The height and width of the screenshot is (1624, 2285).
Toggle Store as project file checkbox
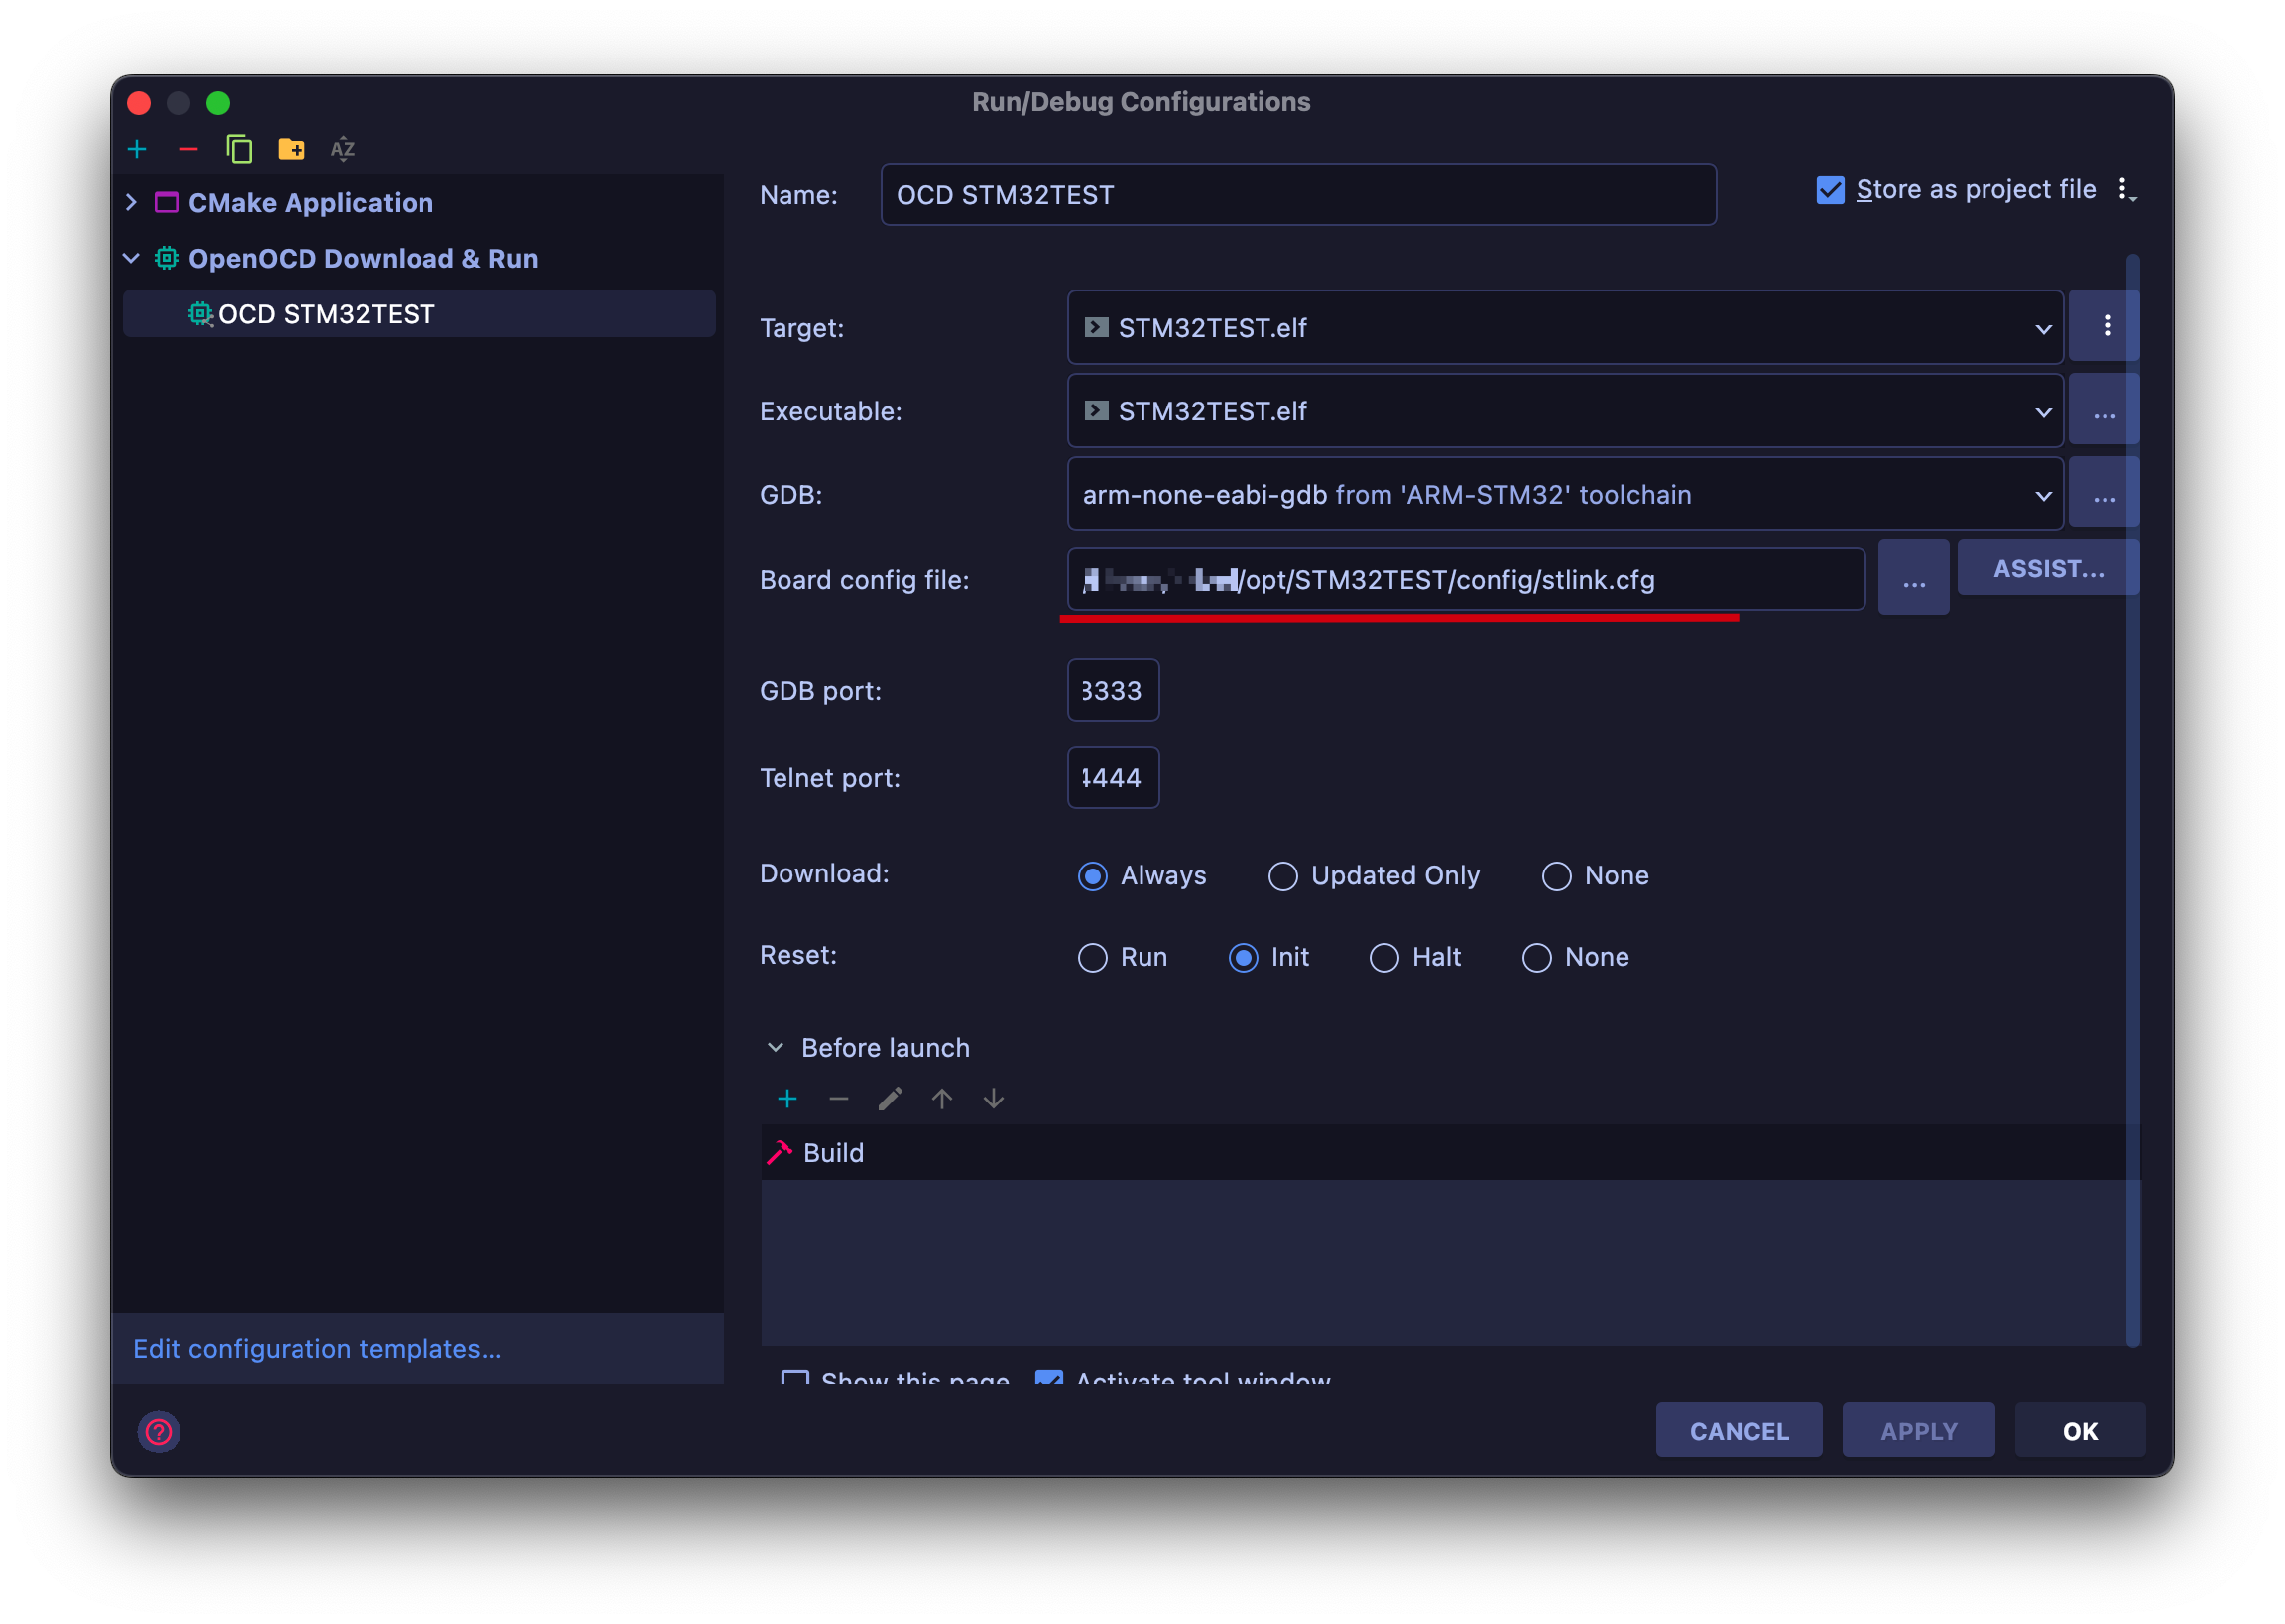[1829, 190]
